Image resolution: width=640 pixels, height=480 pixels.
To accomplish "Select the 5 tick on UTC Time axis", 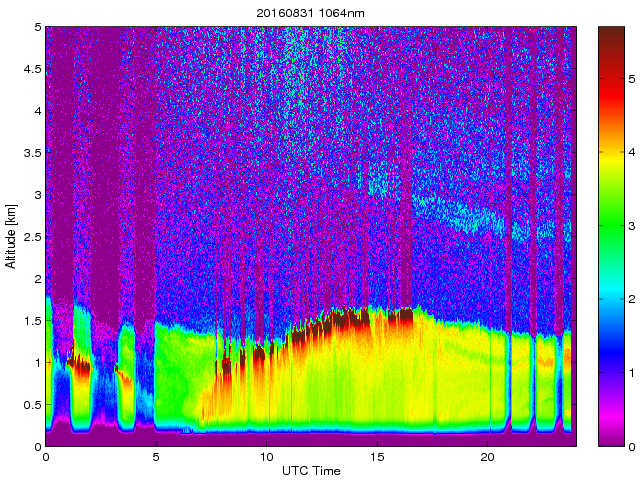I will click(x=156, y=456).
